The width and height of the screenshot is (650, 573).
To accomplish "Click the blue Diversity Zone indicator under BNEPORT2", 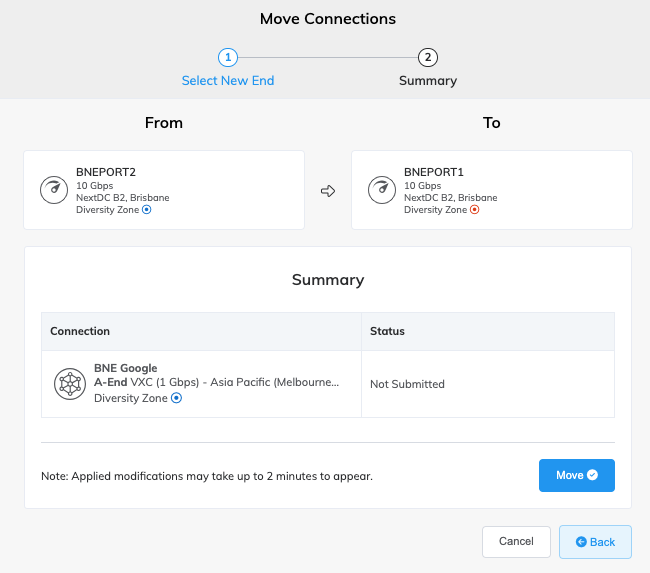I will (147, 209).
